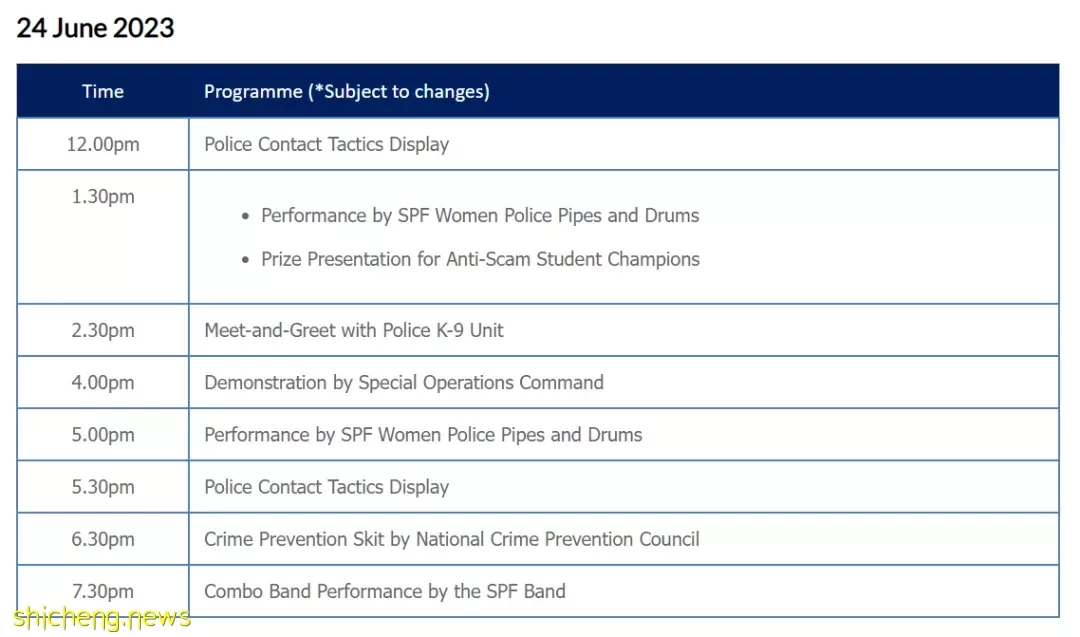Click the first Police Contact Tactics Display entry

[326, 144]
